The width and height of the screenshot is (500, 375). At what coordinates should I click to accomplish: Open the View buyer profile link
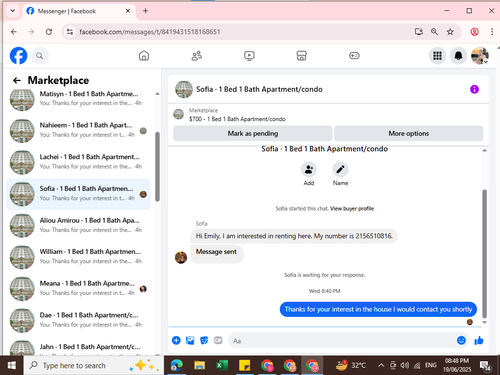coord(352,209)
